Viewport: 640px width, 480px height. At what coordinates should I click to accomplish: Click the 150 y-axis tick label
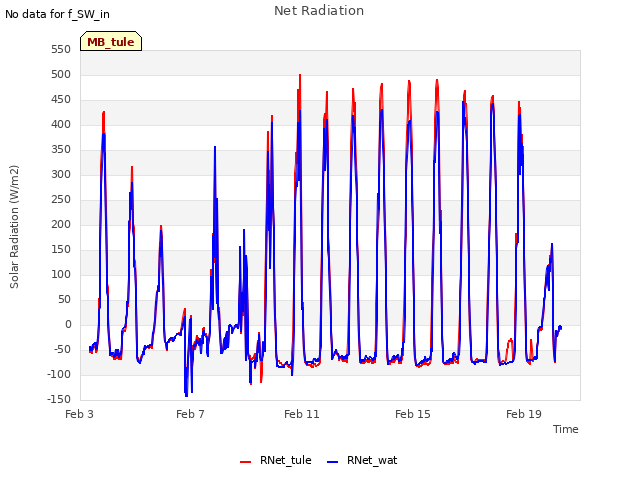[x=61, y=249]
